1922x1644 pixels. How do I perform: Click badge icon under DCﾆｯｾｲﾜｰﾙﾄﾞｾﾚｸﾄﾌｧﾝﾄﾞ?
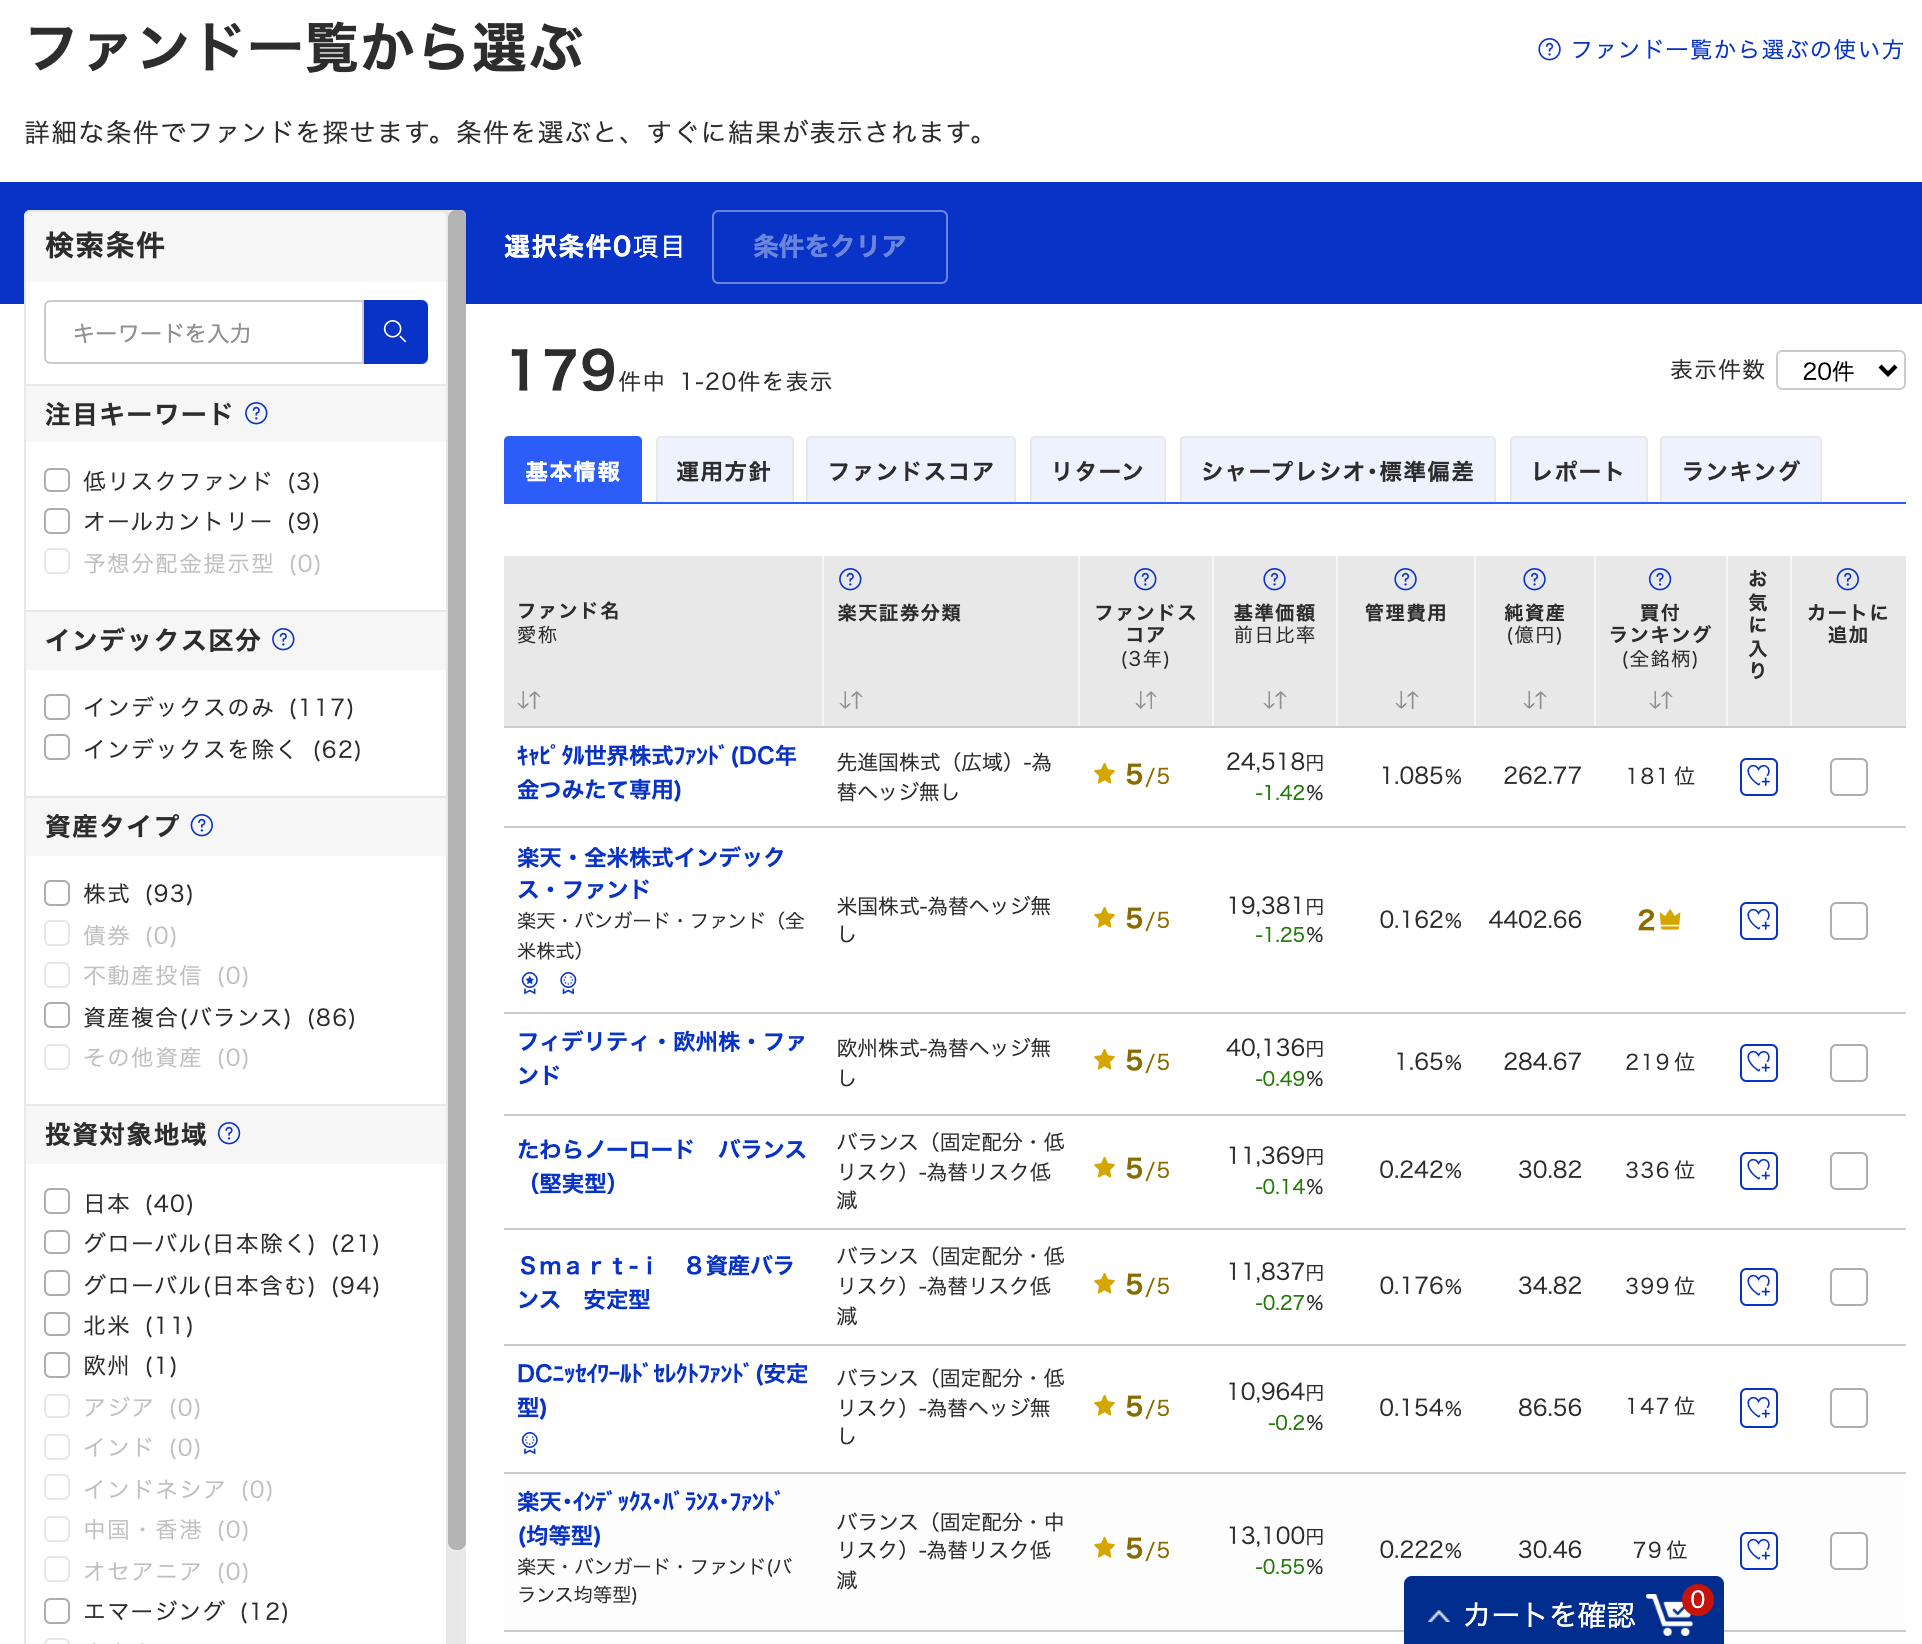point(530,1442)
